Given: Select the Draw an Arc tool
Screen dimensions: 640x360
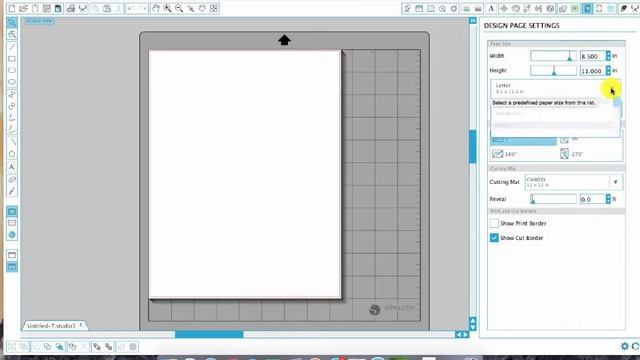Looking at the screenshot, I should coord(12,142).
